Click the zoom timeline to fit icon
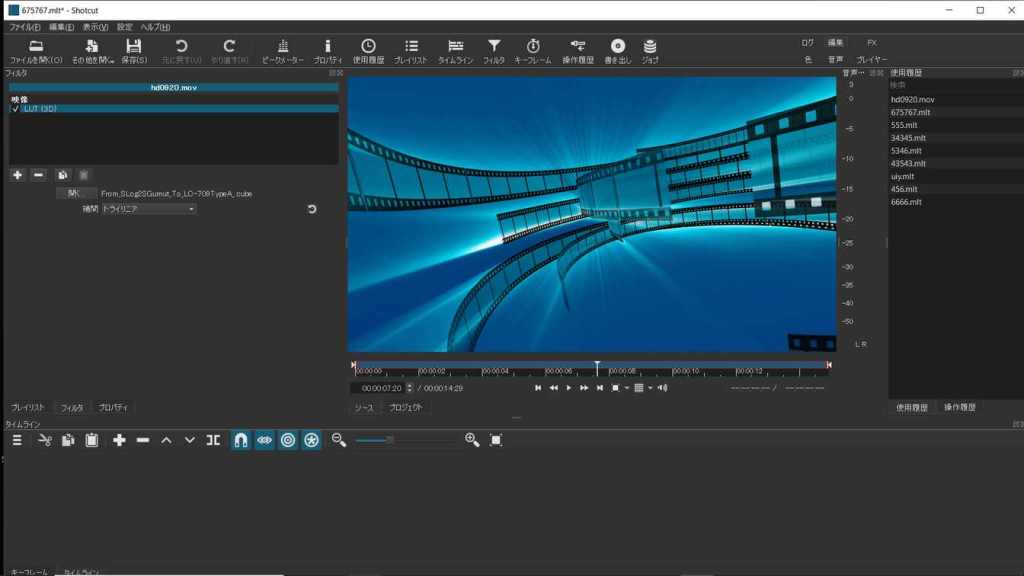The height and width of the screenshot is (576, 1024). 496,440
